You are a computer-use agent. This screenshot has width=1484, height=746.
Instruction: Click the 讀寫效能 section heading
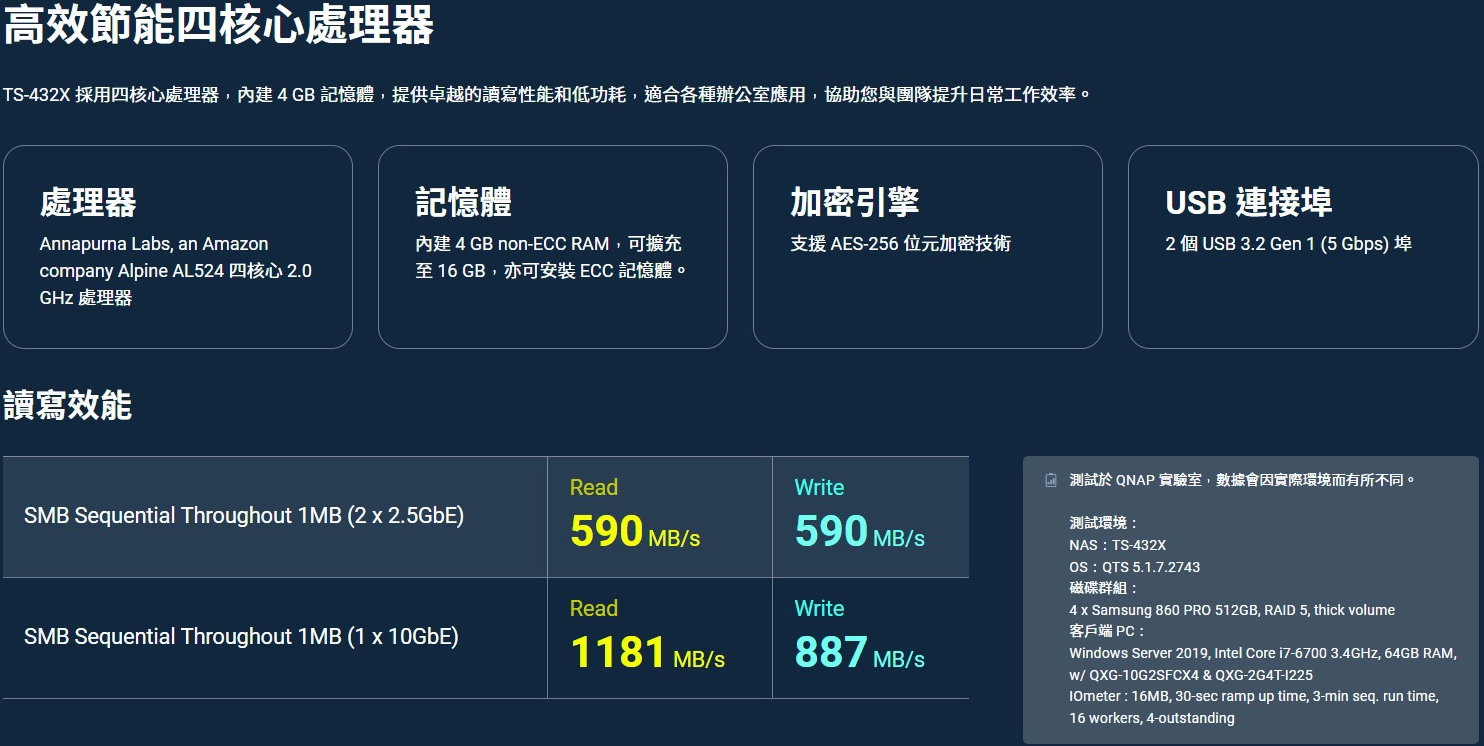[67, 405]
